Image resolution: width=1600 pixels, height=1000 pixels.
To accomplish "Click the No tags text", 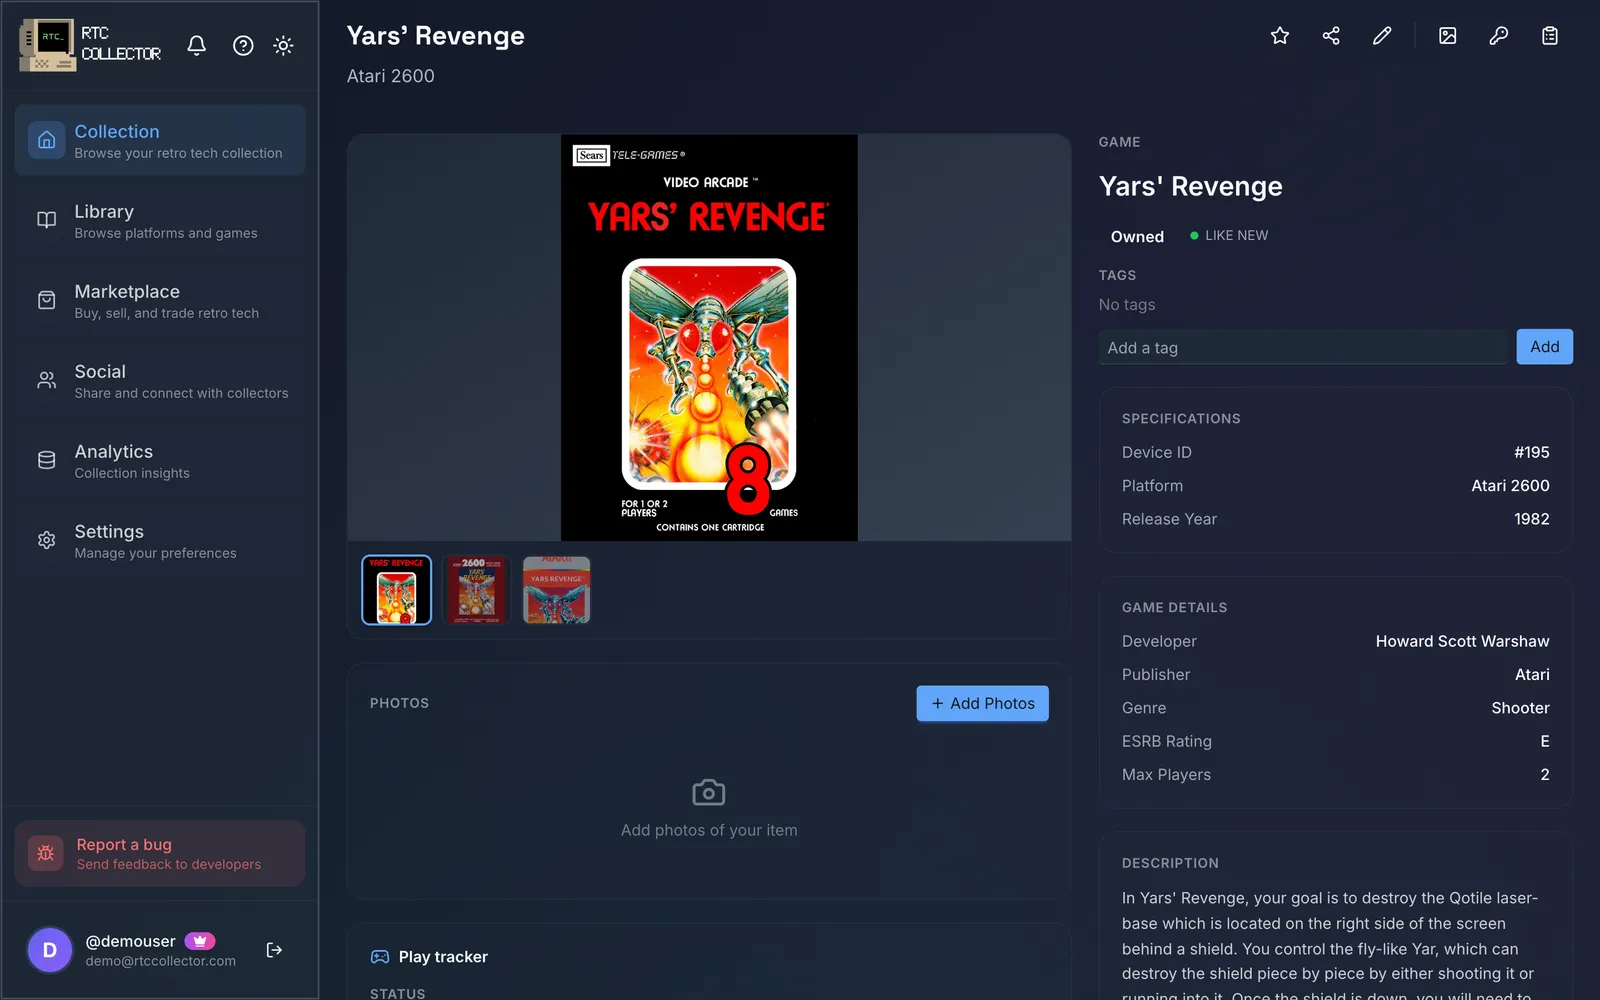I will pos(1127,305).
